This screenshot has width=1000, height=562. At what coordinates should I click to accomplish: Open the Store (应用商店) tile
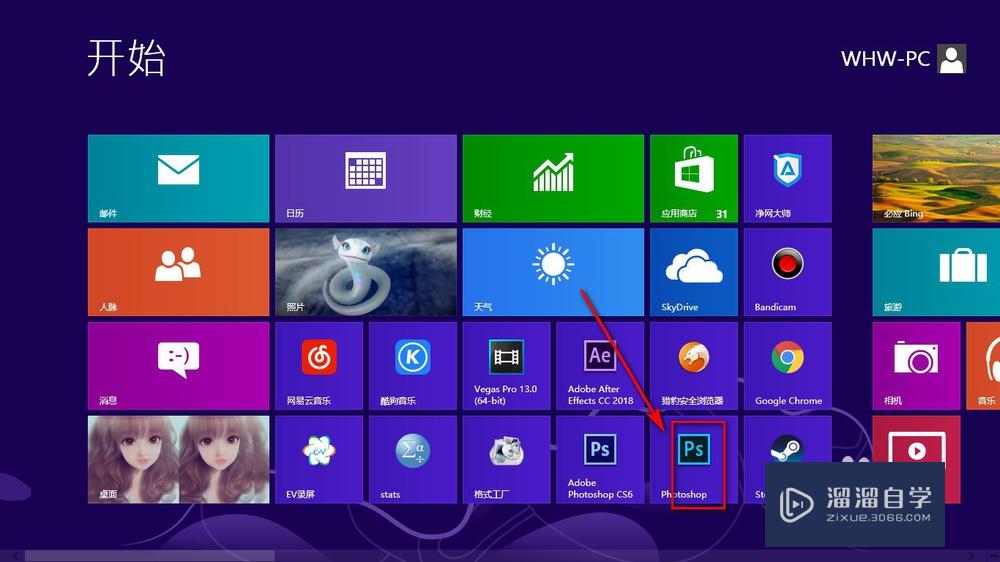[x=694, y=178]
